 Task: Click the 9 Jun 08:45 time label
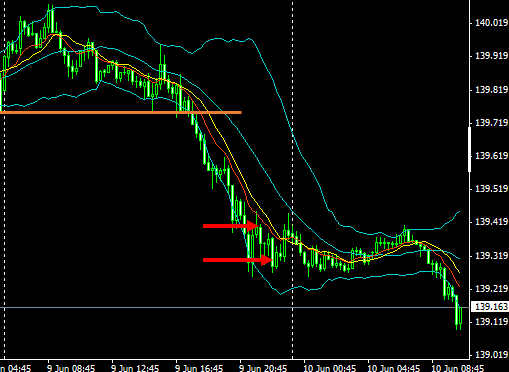point(71,368)
